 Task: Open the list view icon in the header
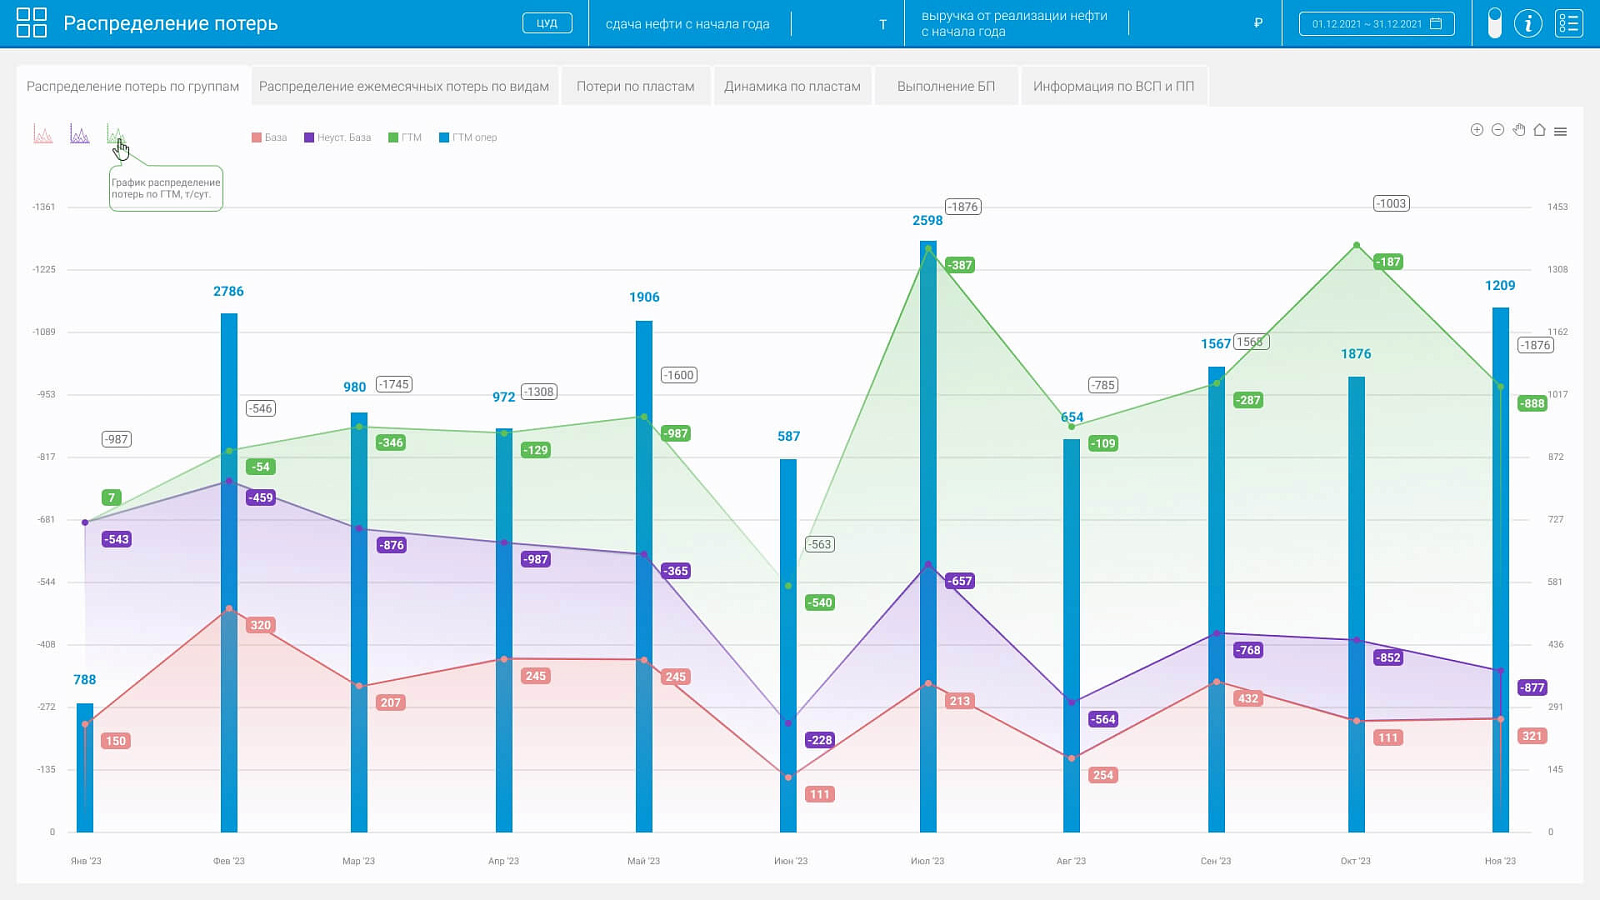[x=1569, y=23]
